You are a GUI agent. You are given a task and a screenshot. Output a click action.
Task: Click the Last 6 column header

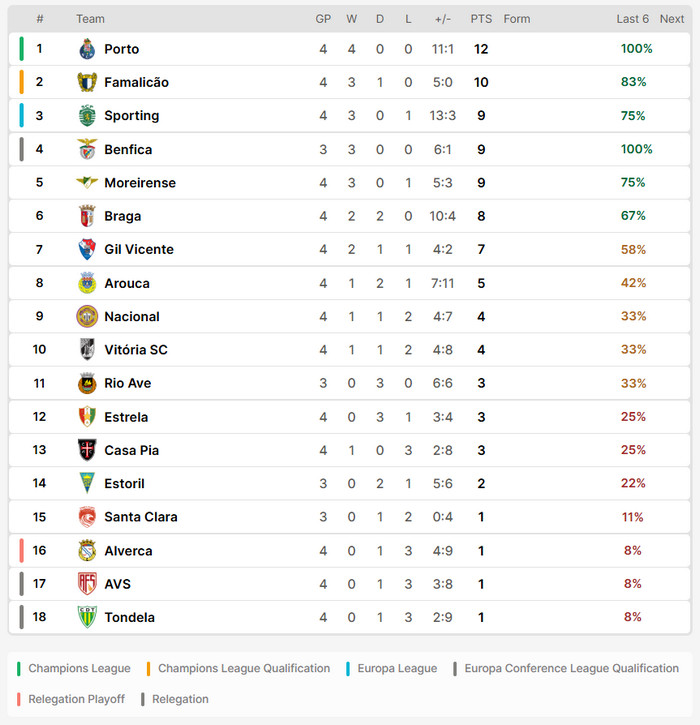(632, 19)
